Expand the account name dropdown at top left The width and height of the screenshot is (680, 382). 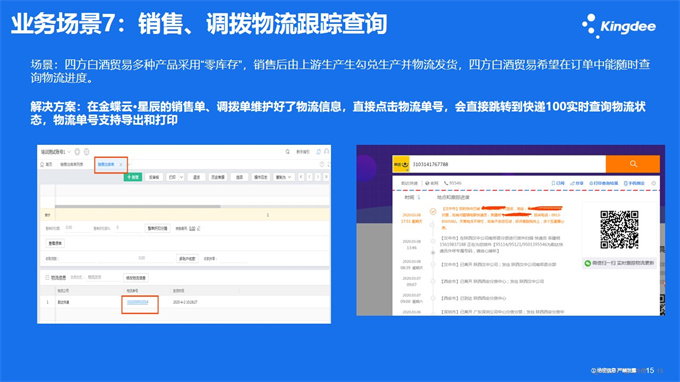tap(69, 152)
